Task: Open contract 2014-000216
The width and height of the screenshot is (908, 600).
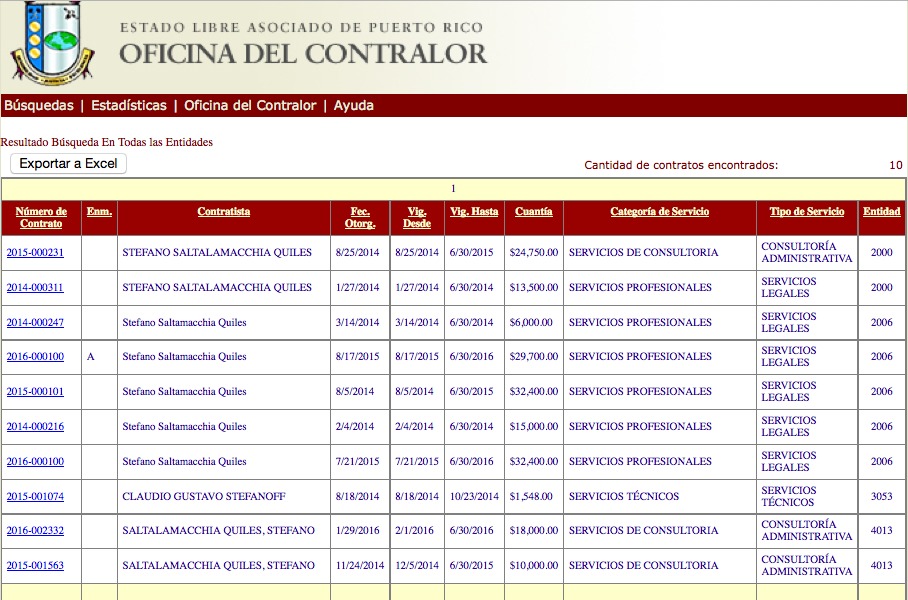Action: (x=35, y=427)
